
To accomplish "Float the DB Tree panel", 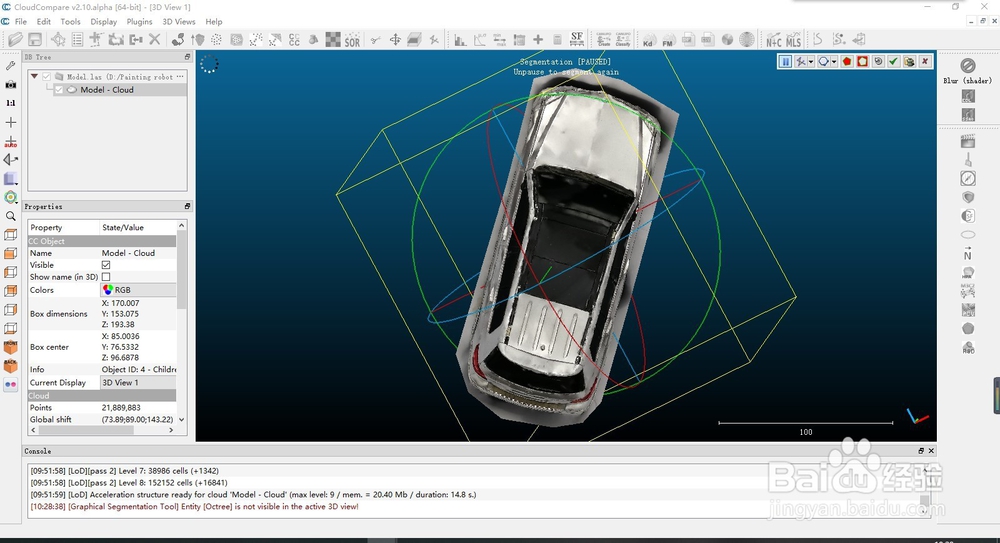I will 188,57.
